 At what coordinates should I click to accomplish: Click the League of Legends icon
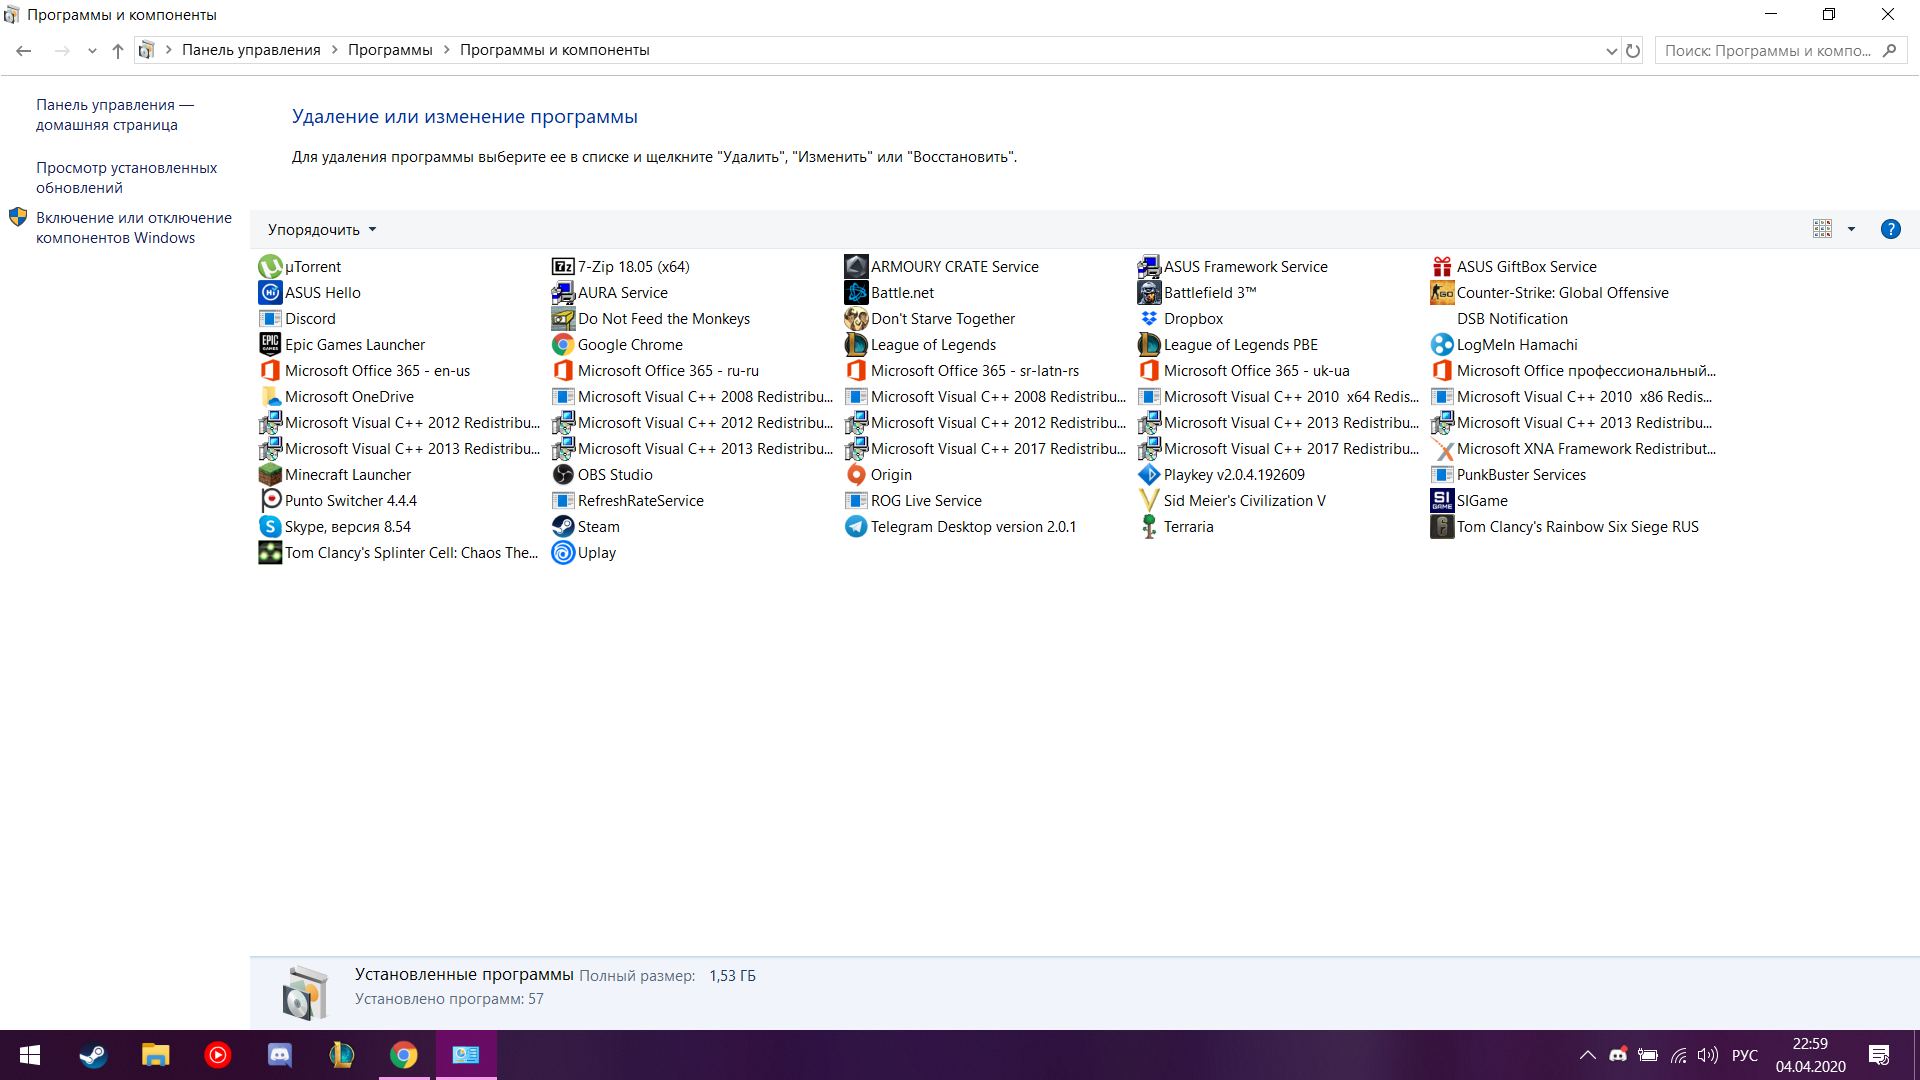pos(856,345)
